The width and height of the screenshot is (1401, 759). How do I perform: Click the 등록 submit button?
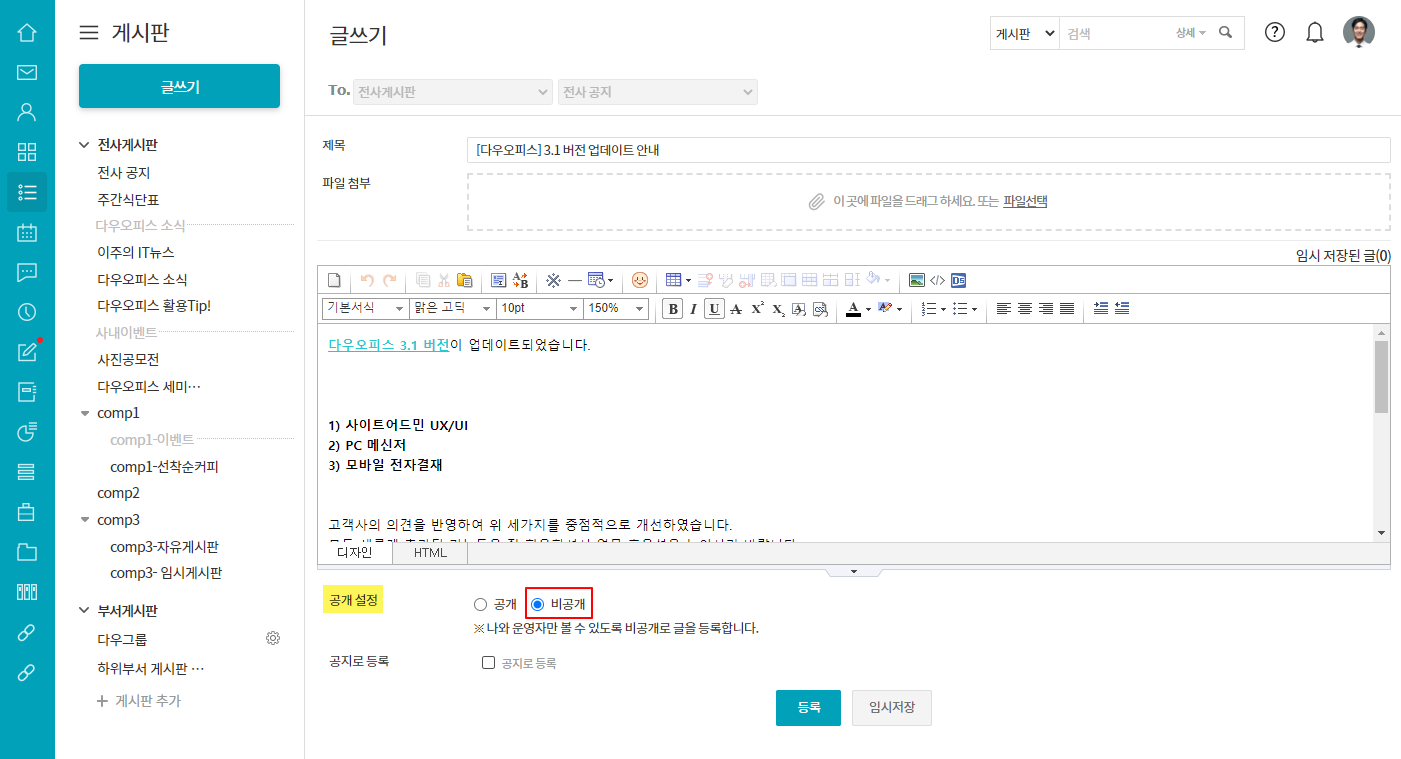click(808, 707)
